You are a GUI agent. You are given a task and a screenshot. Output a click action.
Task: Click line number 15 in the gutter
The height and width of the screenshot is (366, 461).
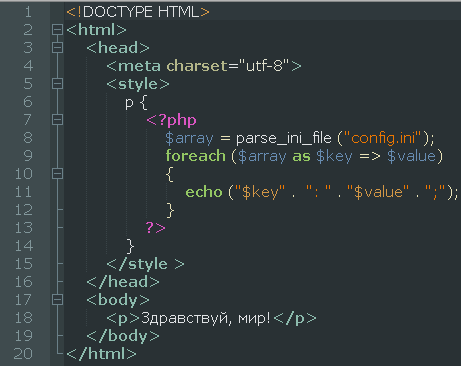(x=23, y=264)
